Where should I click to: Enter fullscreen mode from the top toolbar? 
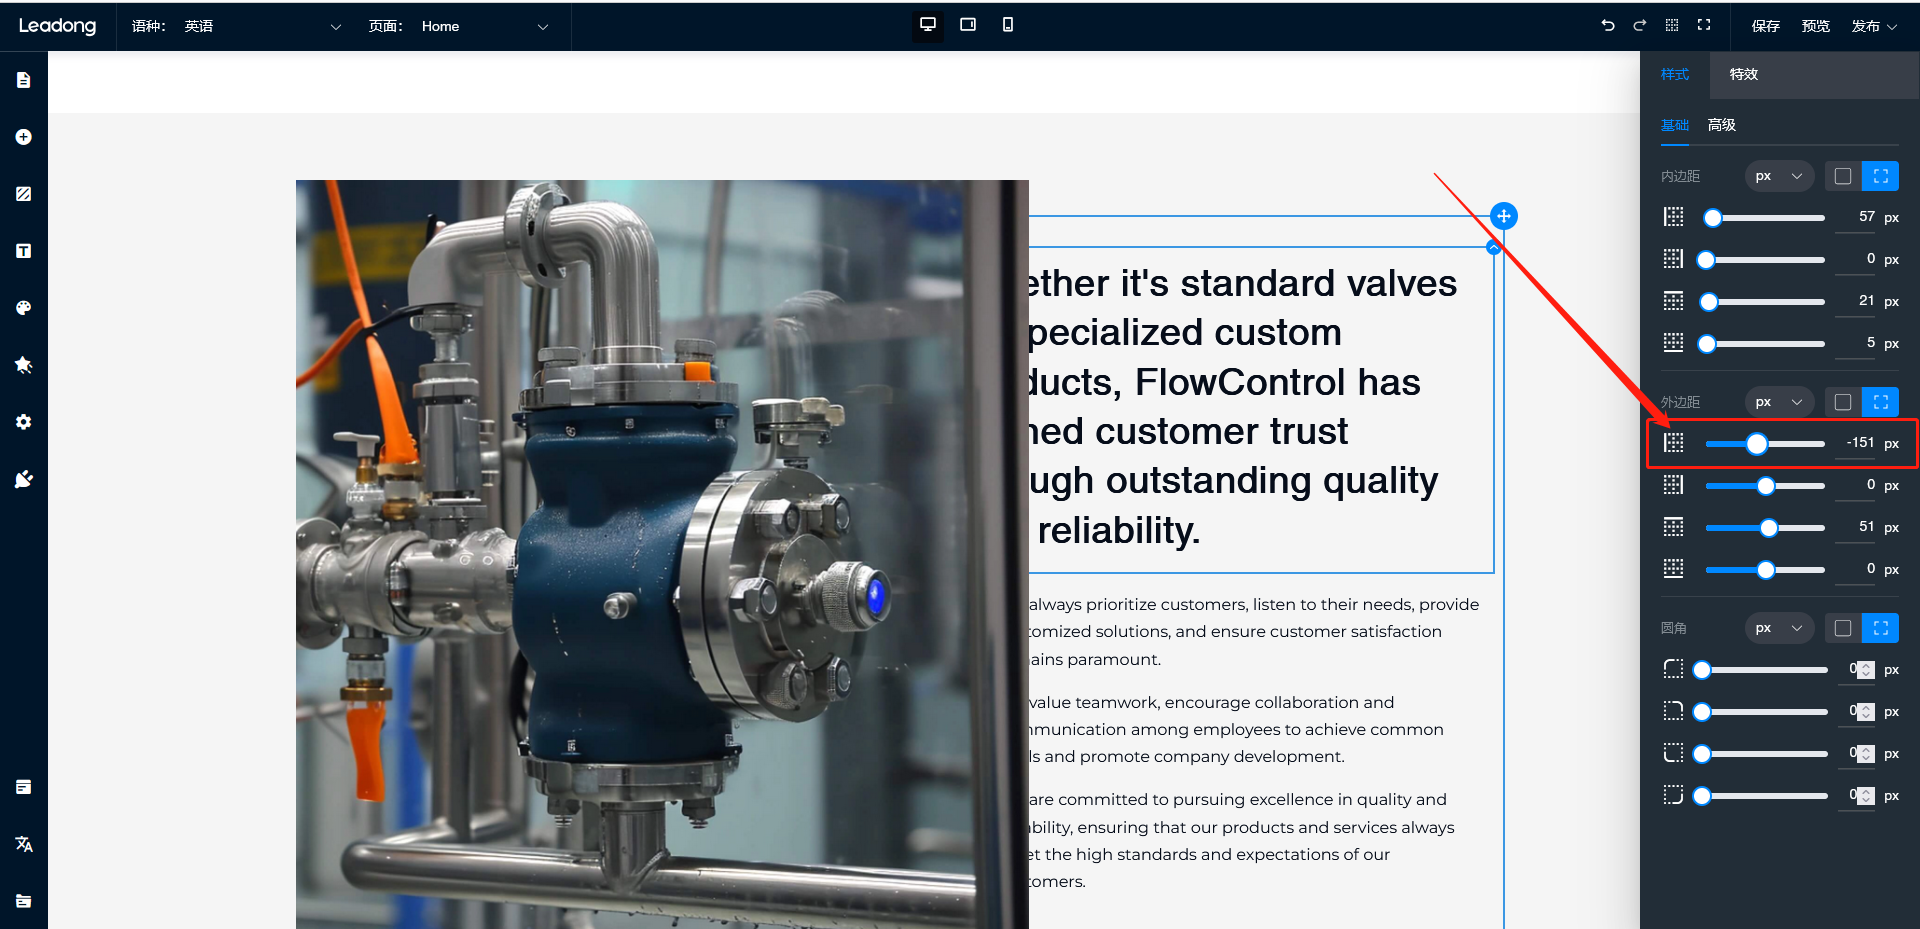(x=1704, y=25)
